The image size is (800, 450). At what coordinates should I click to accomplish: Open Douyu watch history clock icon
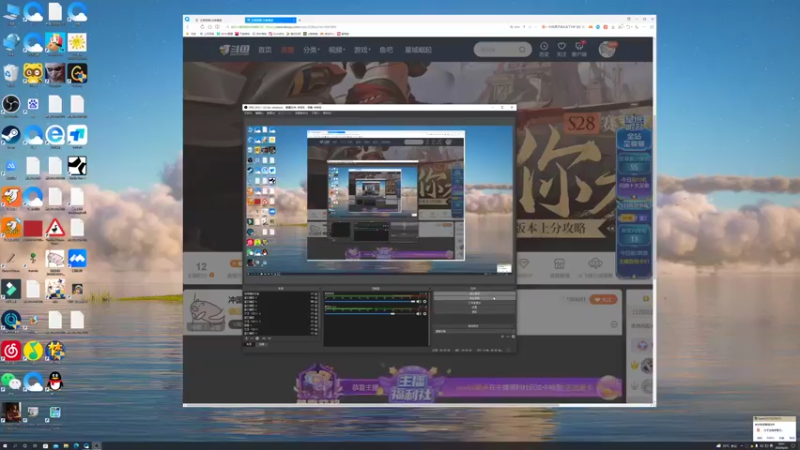[544, 47]
